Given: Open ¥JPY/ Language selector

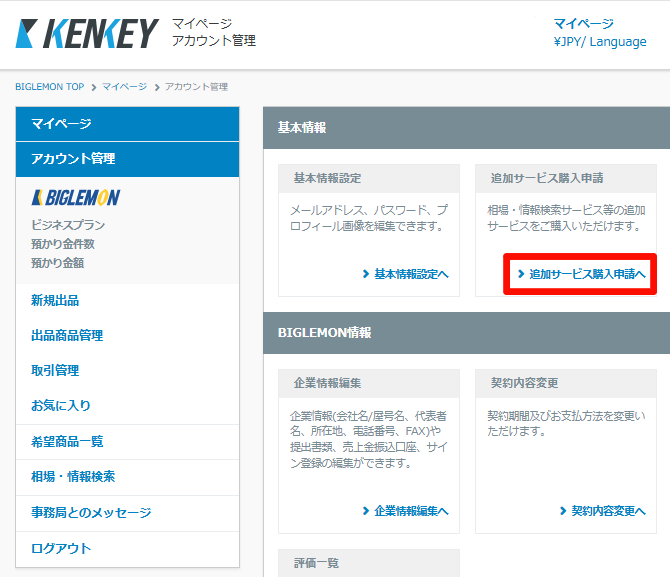Looking at the screenshot, I should coord(599,42).
